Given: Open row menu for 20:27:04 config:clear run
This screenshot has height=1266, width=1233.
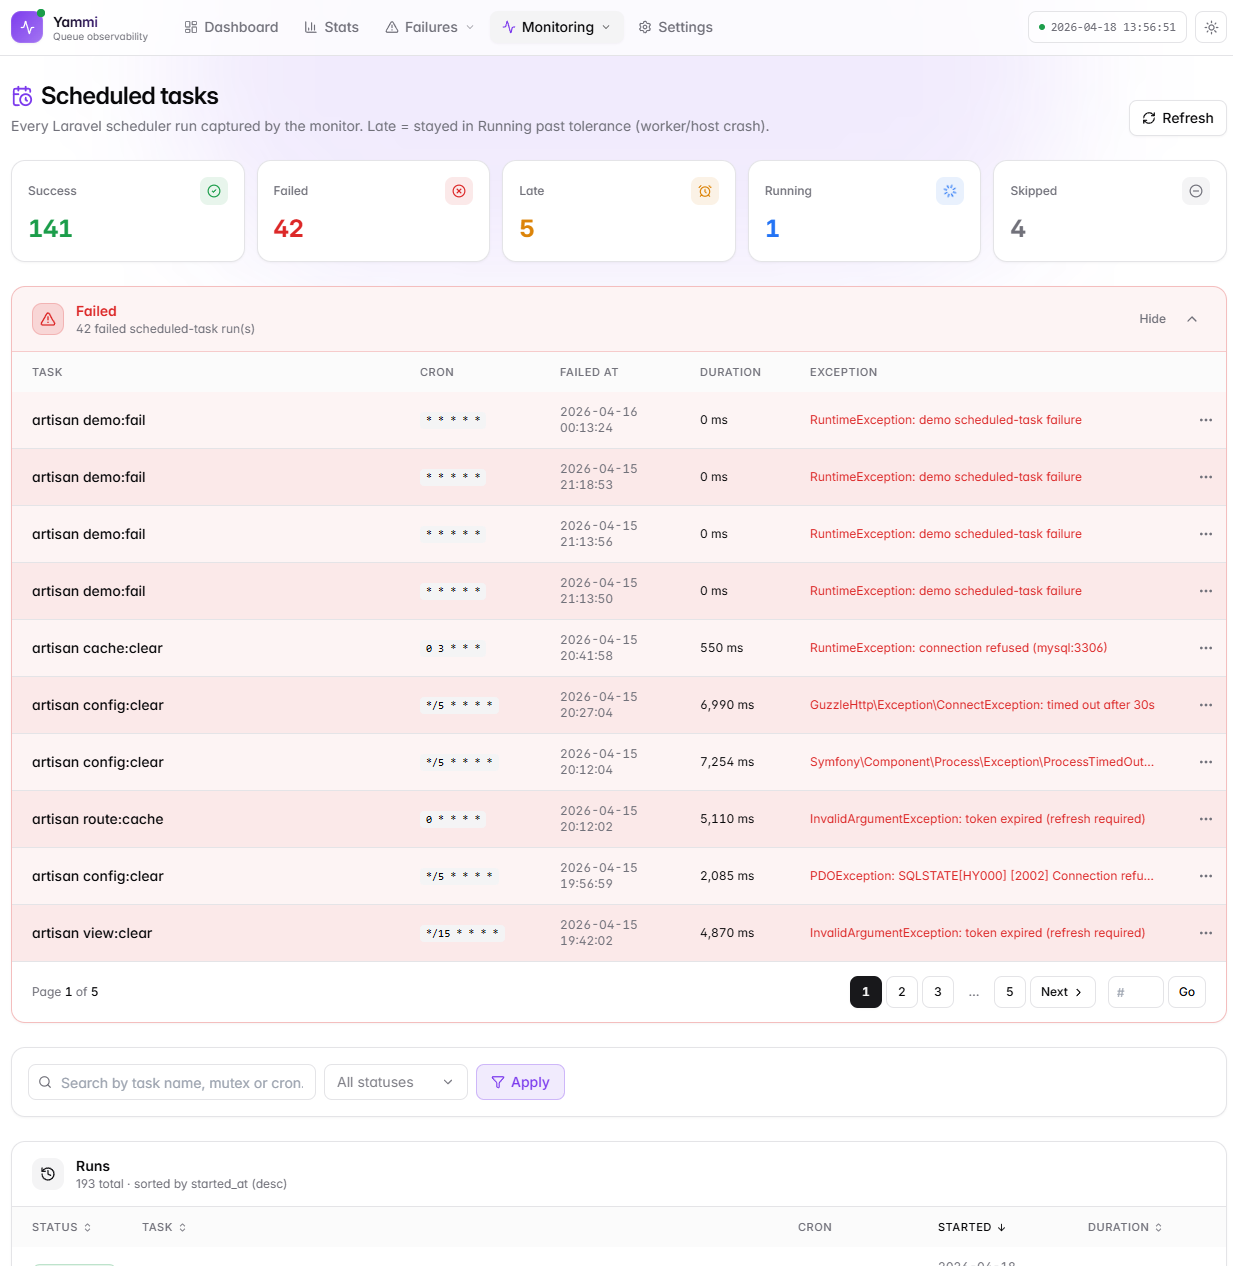Looking at the screenshot, I should coord(1206,705).
